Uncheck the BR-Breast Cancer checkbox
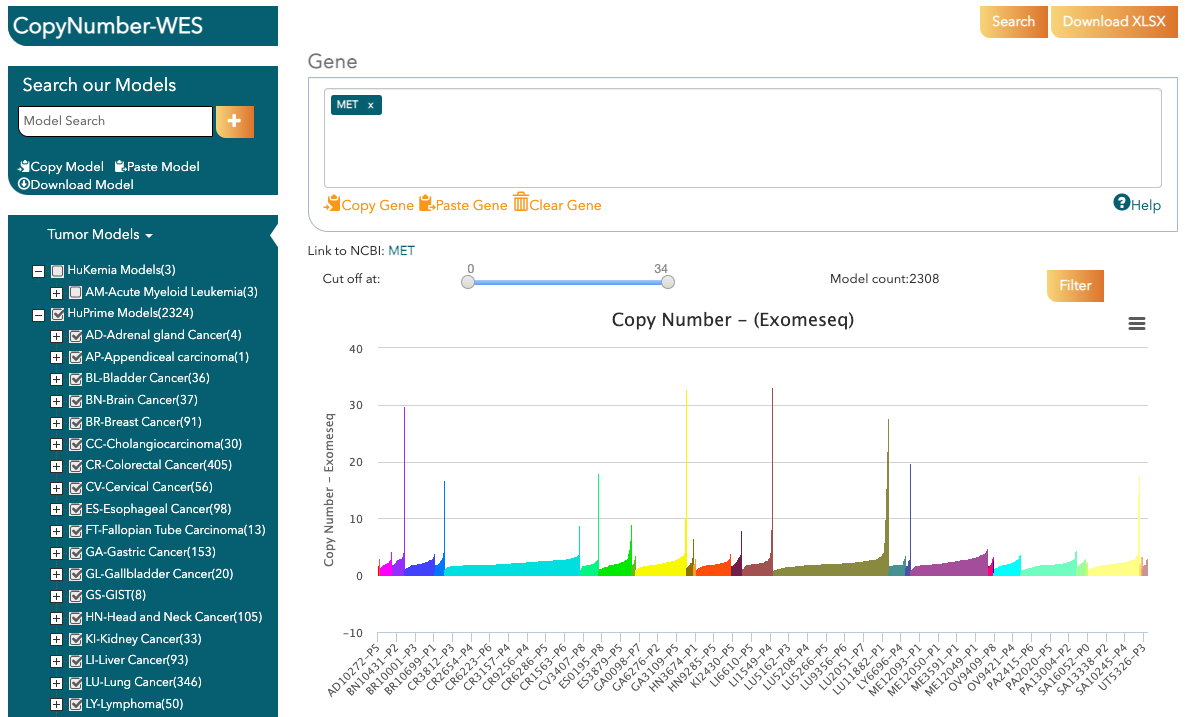The image size is (1185, 717). [x=75, y=422]
